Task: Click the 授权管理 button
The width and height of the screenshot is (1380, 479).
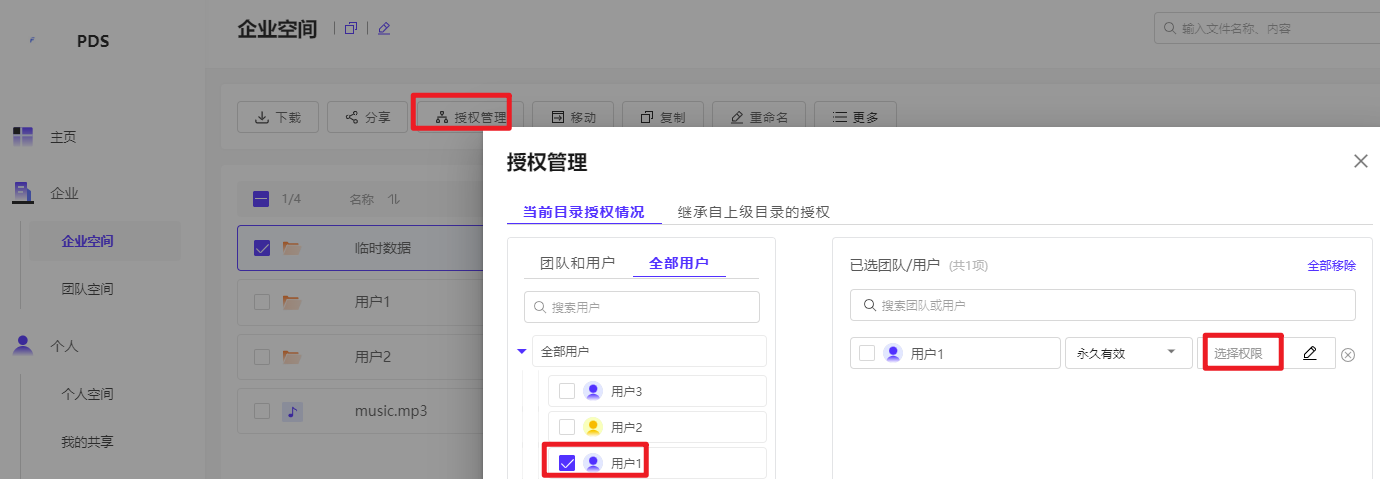Action: click(x=470, y=117)
